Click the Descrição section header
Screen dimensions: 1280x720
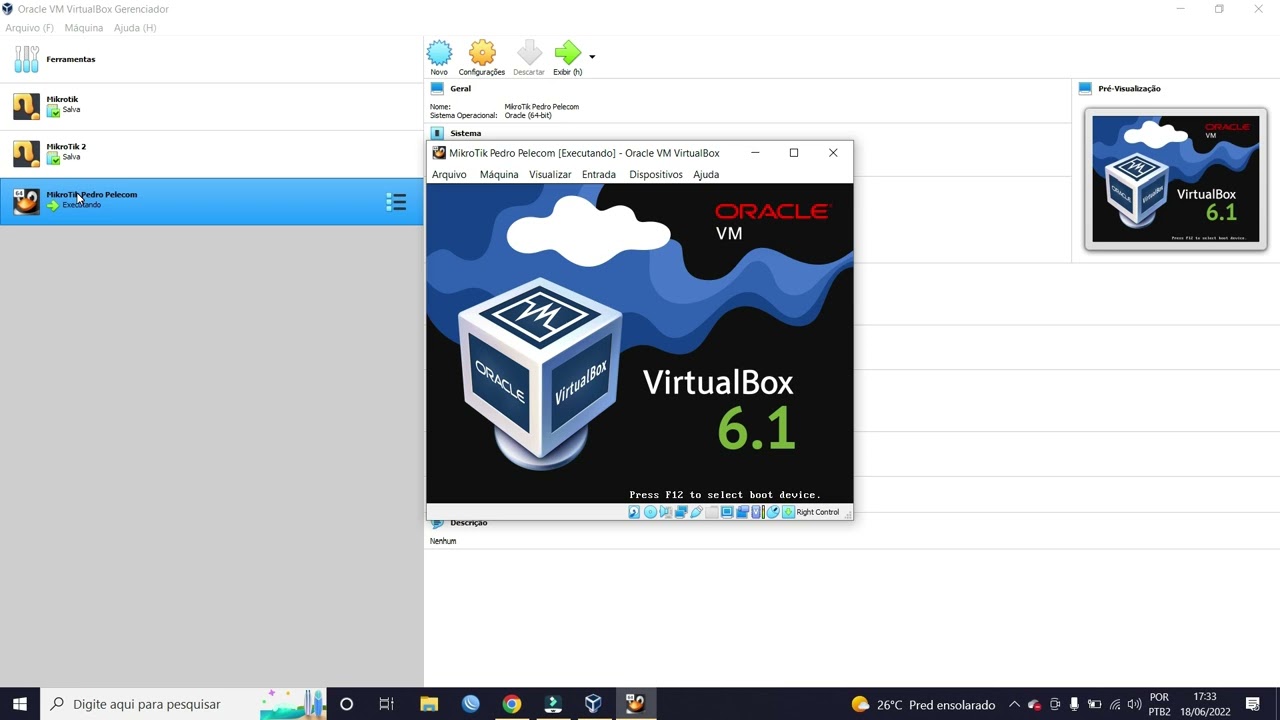[469, 523]
